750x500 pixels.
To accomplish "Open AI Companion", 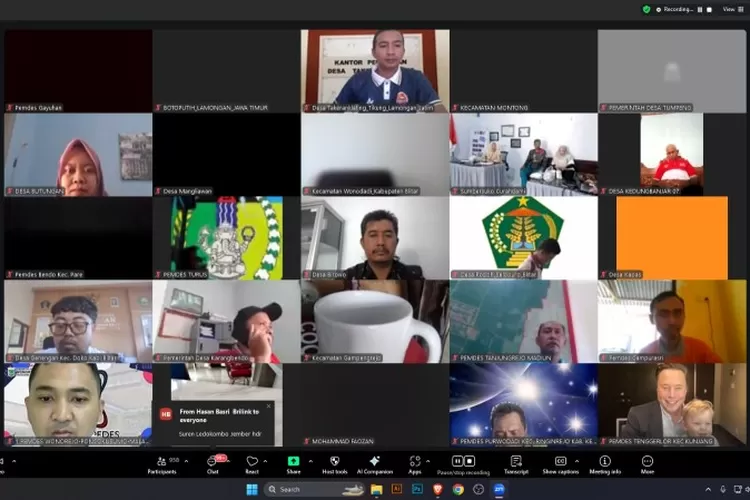I will [x=375, y=465].
